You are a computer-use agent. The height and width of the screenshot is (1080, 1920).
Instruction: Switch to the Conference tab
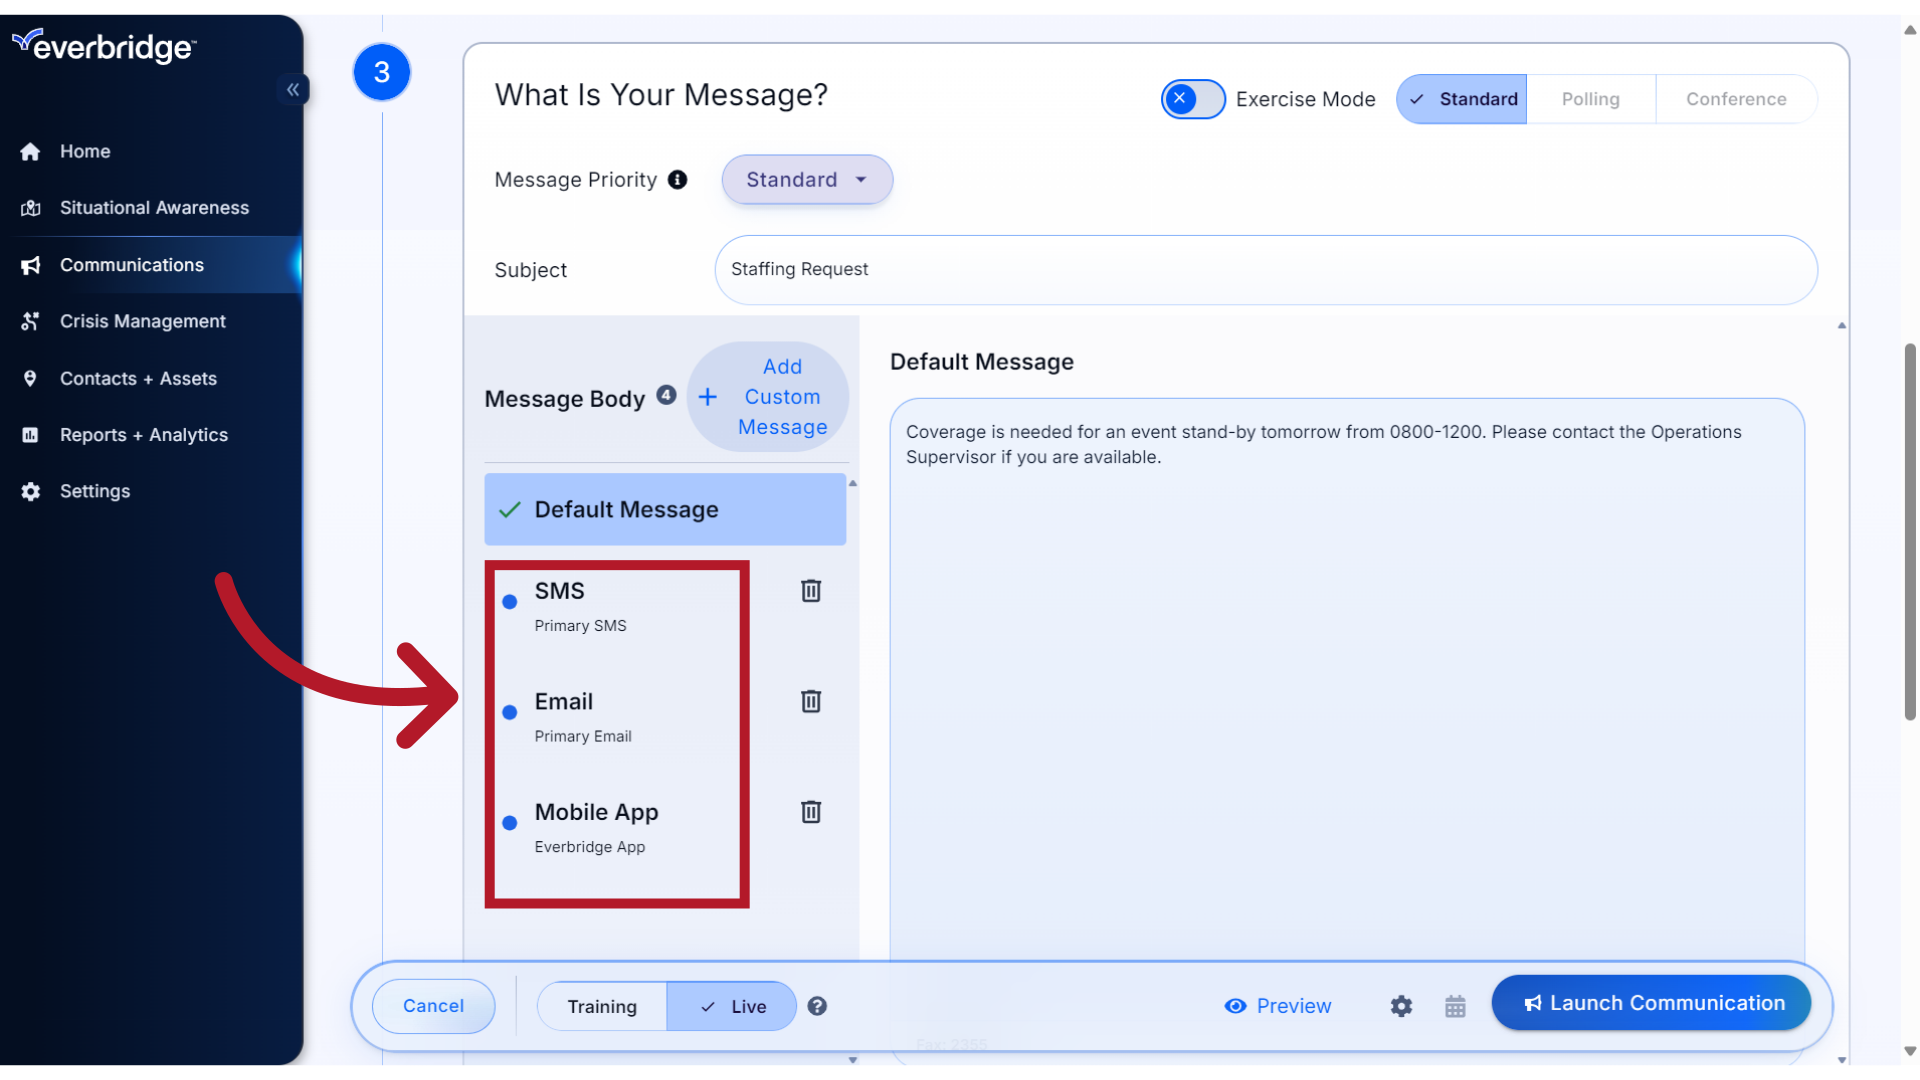coord(1736,99)
